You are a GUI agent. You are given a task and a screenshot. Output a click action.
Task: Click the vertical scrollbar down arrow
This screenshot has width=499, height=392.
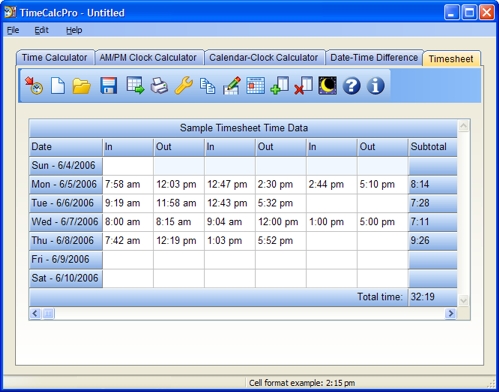pos(464,301)
